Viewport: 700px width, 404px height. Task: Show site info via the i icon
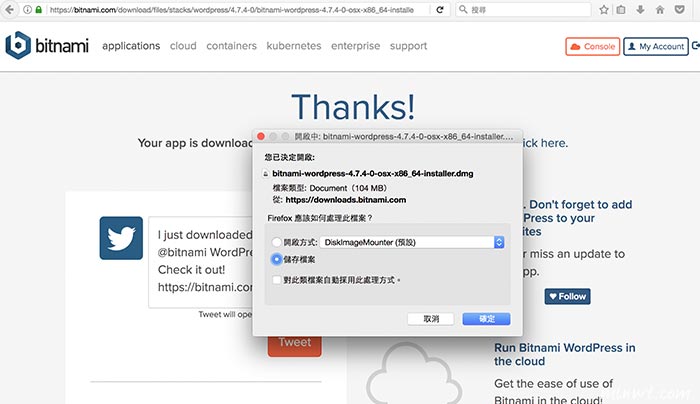point(27,9)
